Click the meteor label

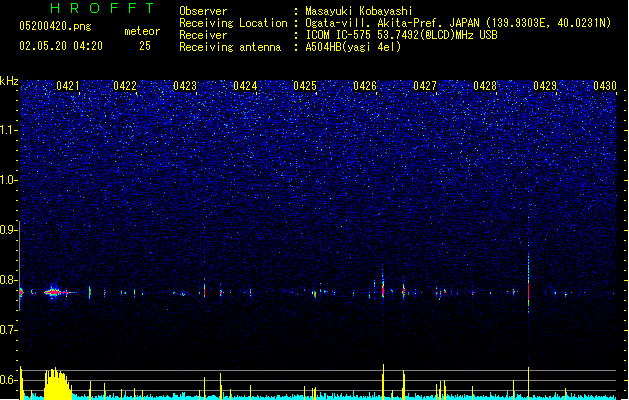click(142, 31)
